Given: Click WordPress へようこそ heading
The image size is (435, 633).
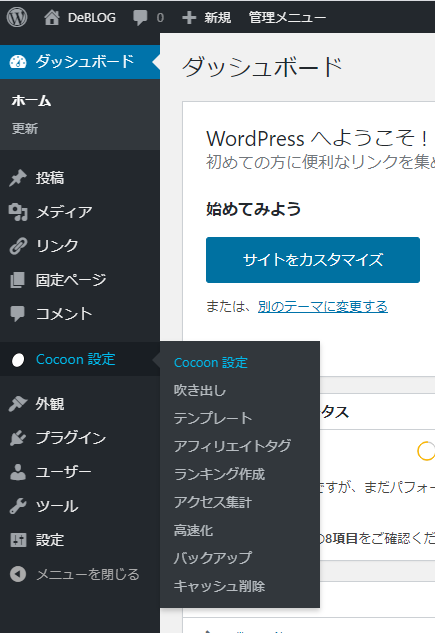Looking at the screenshot, I should pos(318,138).
